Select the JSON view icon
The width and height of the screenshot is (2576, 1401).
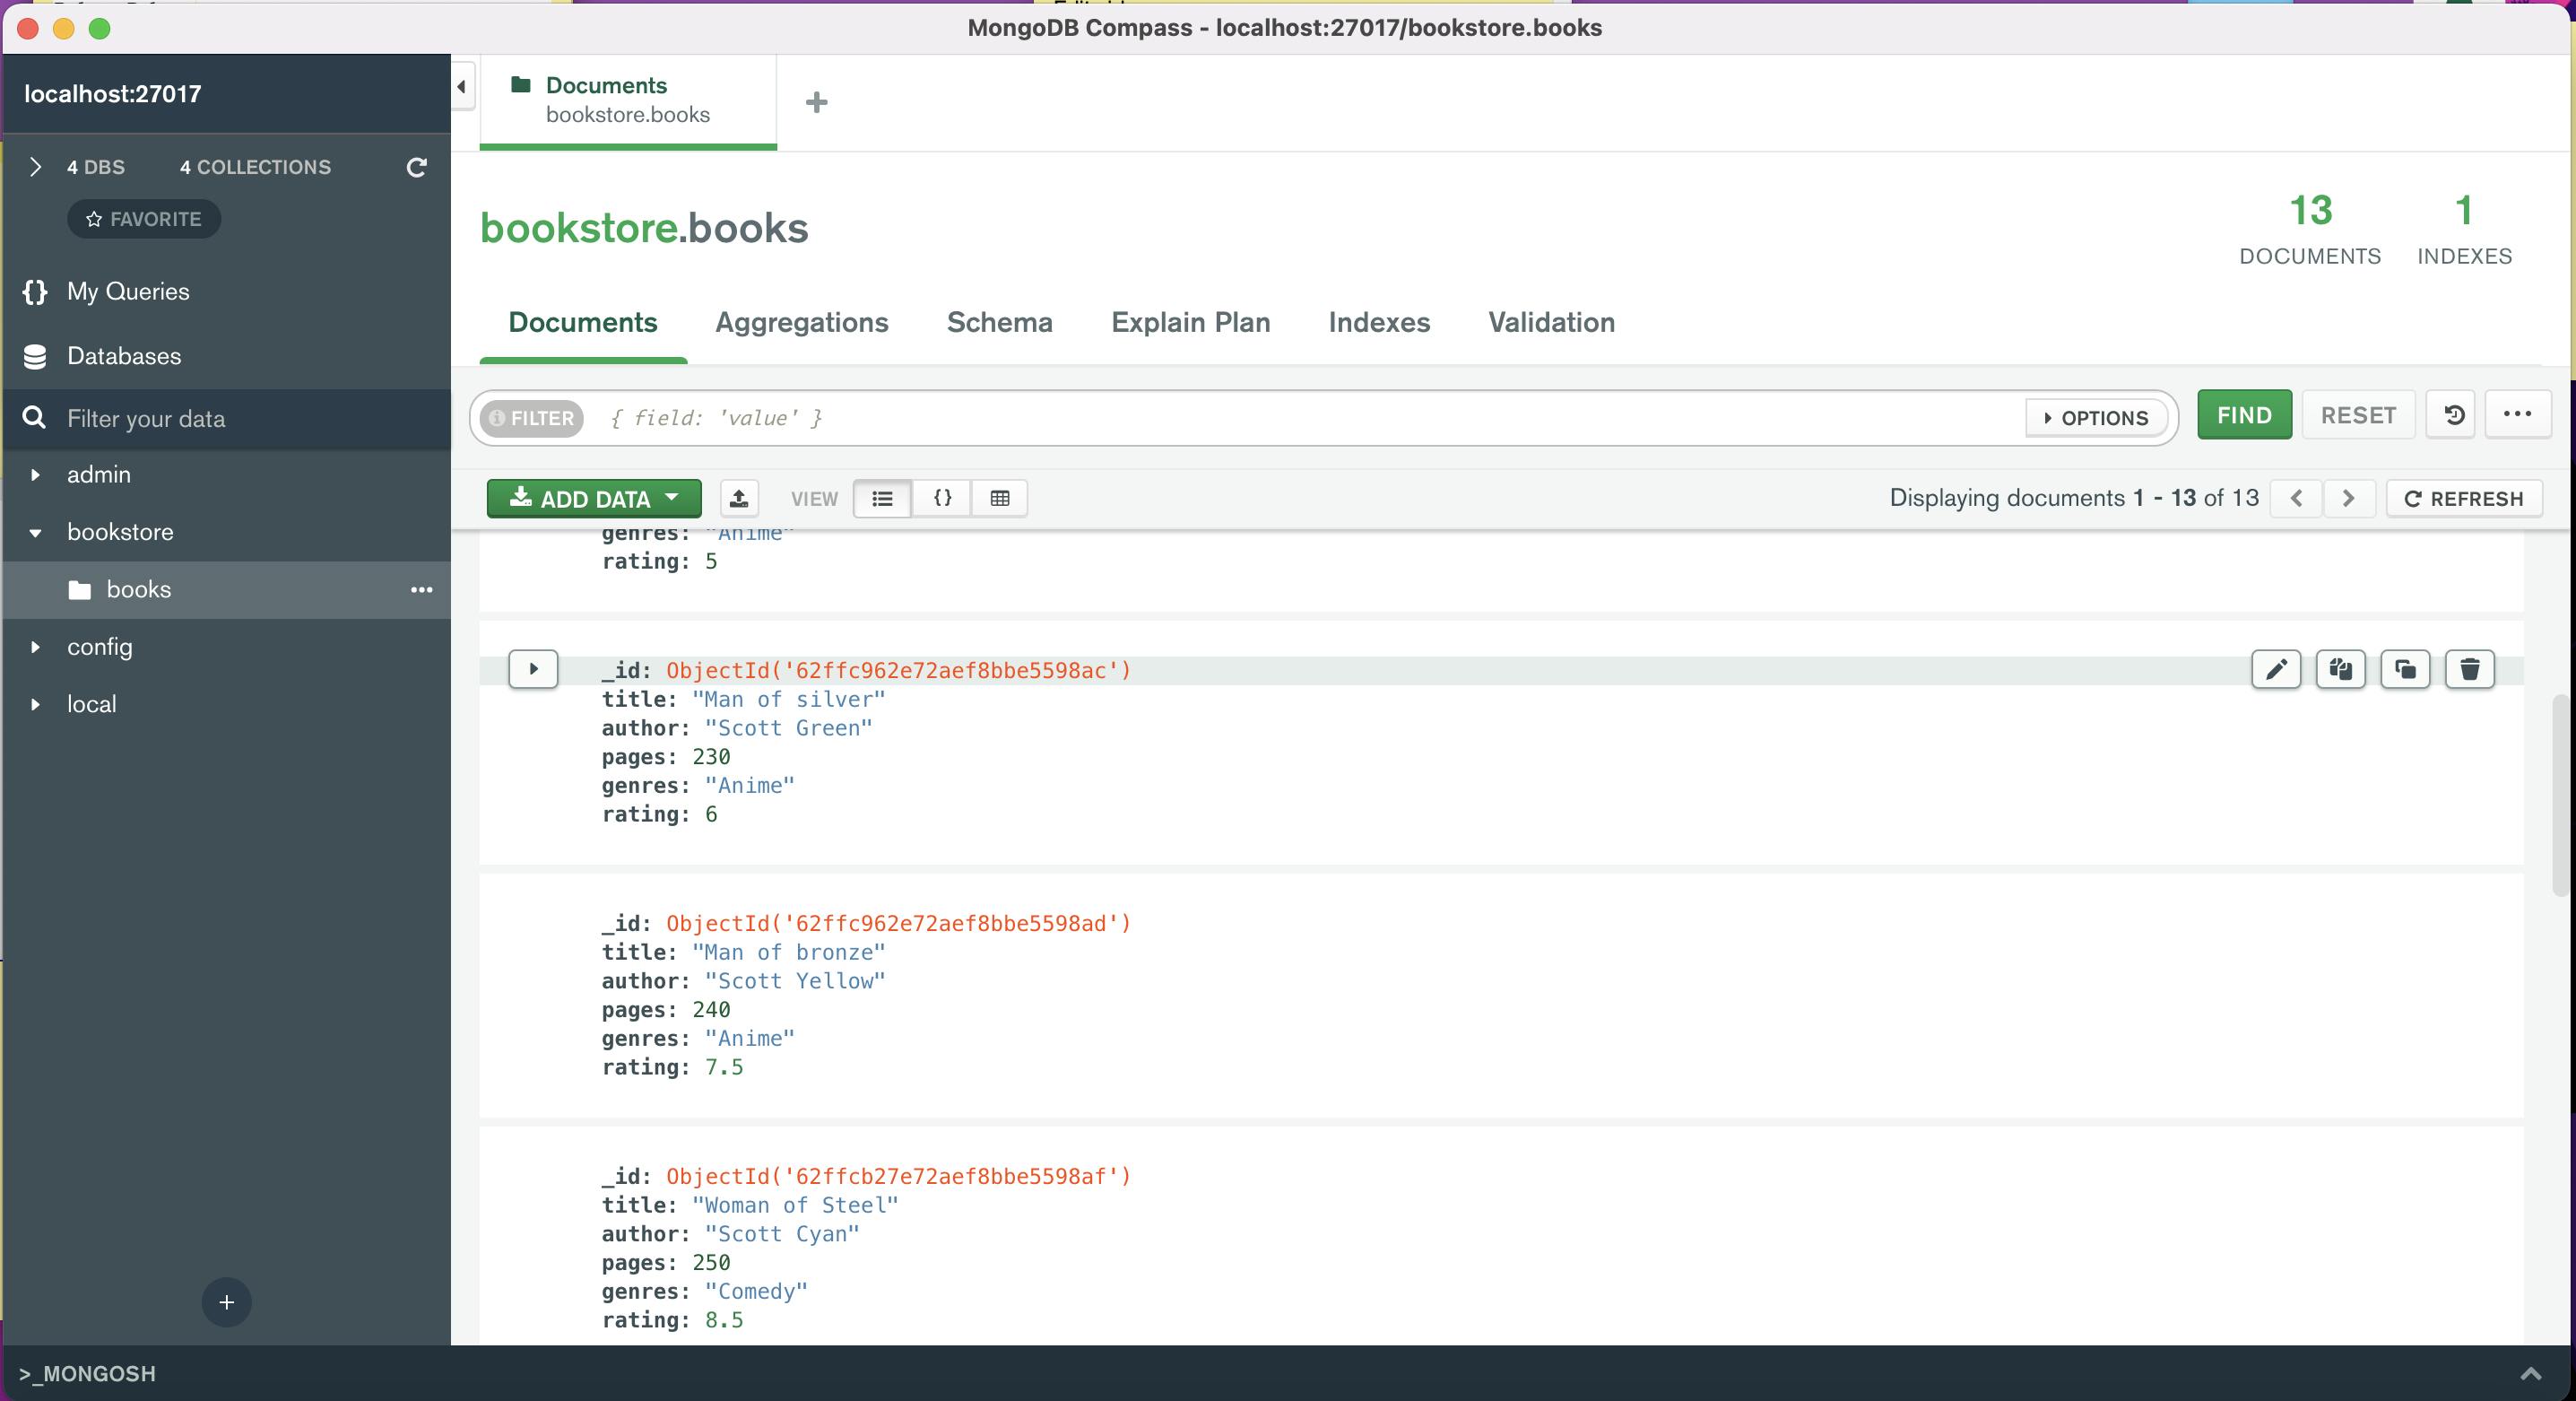941,499
